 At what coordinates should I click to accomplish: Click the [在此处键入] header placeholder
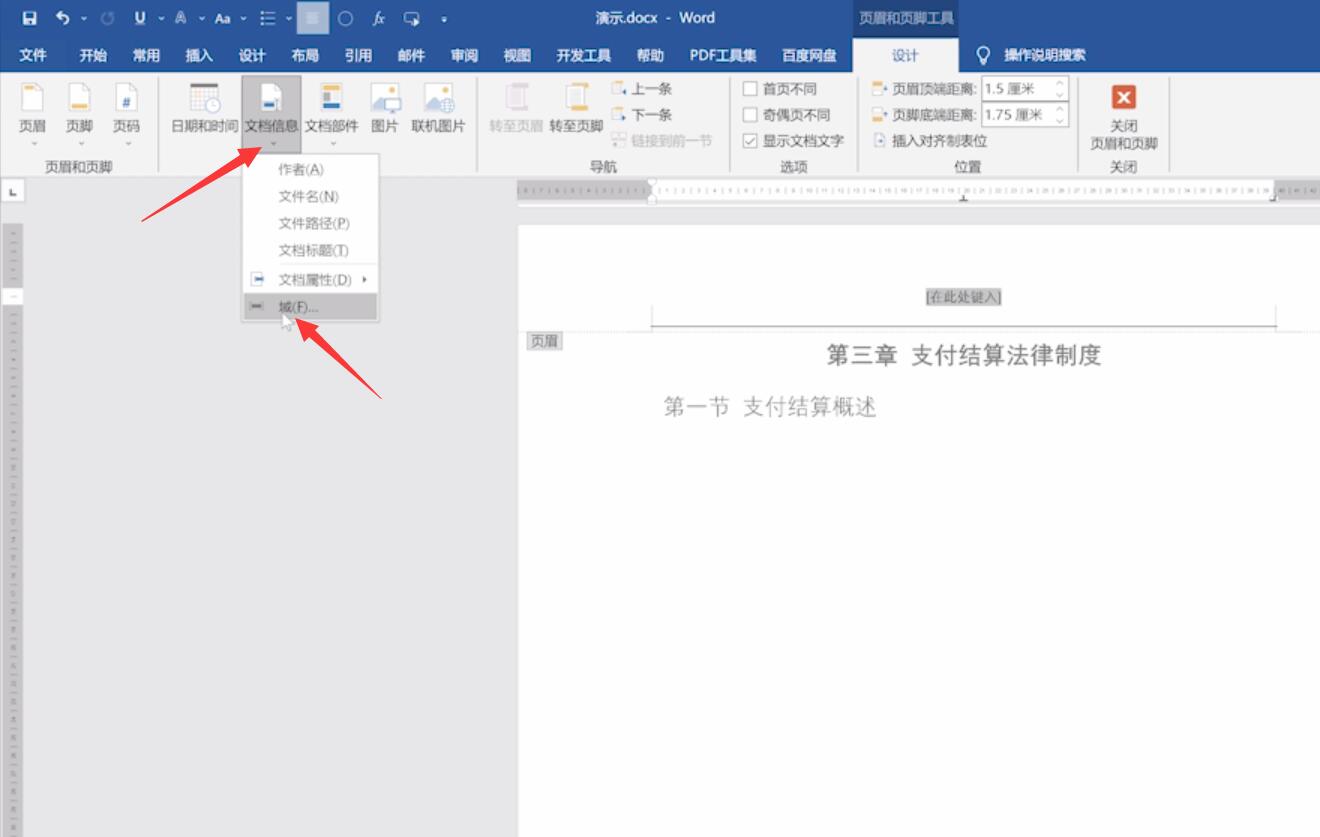point(963,297)
